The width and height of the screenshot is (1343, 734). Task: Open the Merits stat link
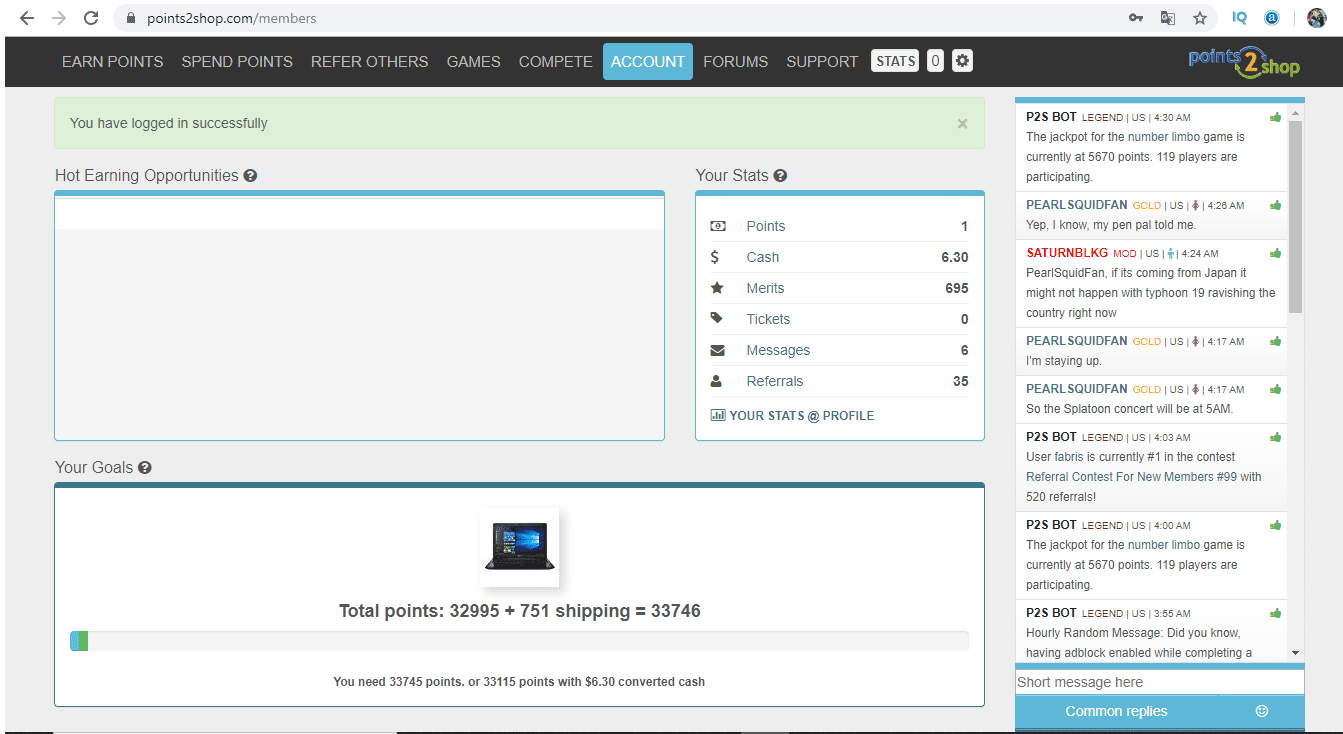click(x=765, y=288)
